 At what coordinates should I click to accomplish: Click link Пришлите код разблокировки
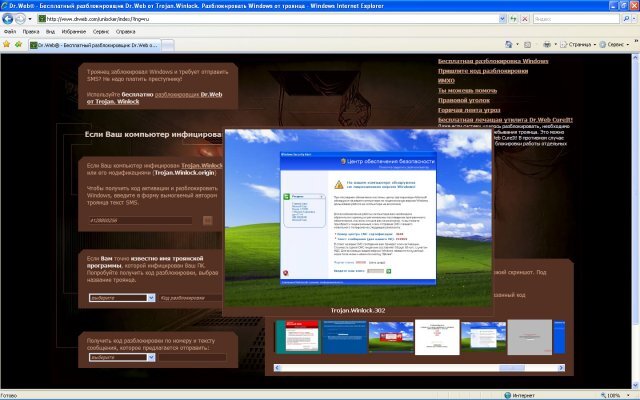pyautogui.click(x=483, y=71)
